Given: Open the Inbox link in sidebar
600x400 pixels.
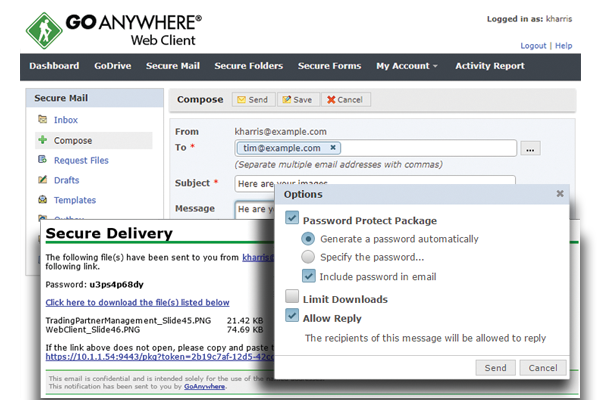Looking at the screenshot, I should [66, 120].
